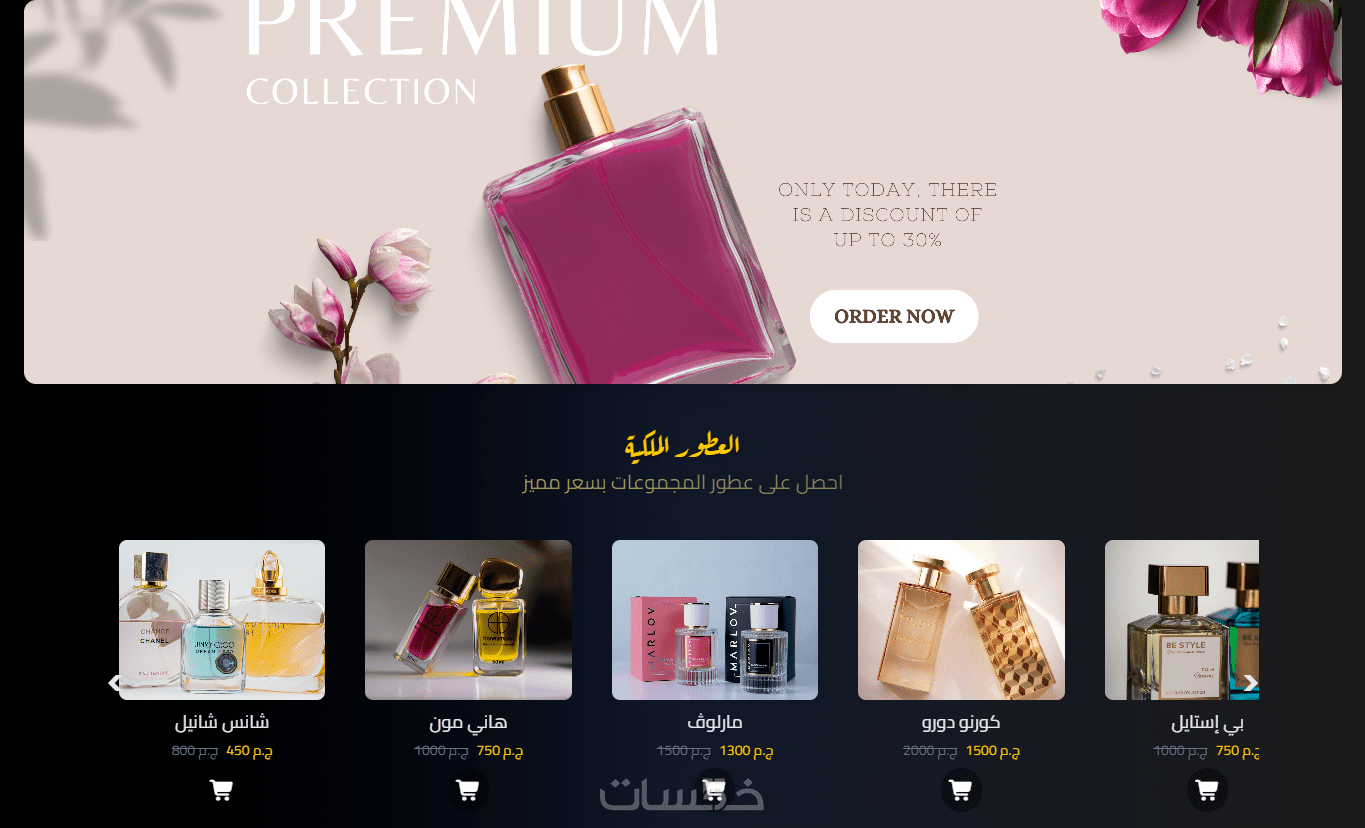
Task: Go to next products with right arrow
Action: click(x=1250, y=683)
